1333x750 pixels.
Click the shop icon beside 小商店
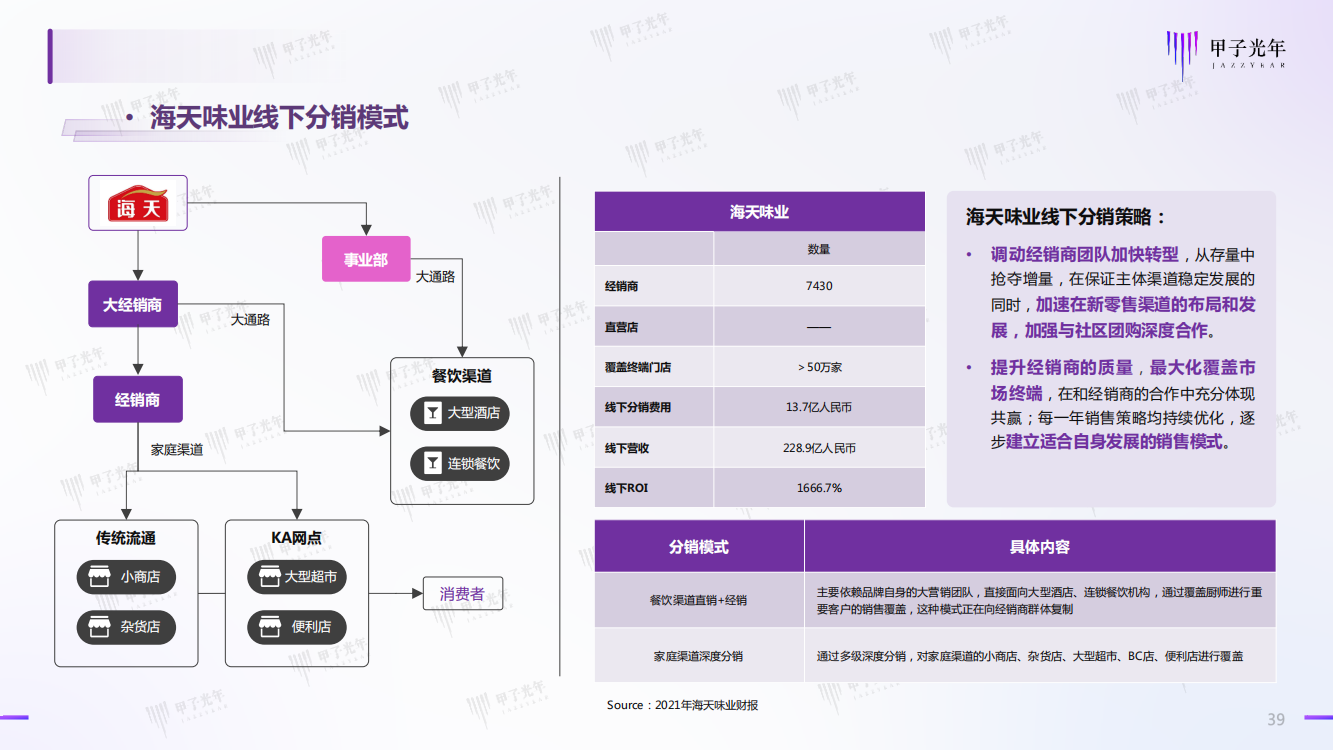point(98,577)
